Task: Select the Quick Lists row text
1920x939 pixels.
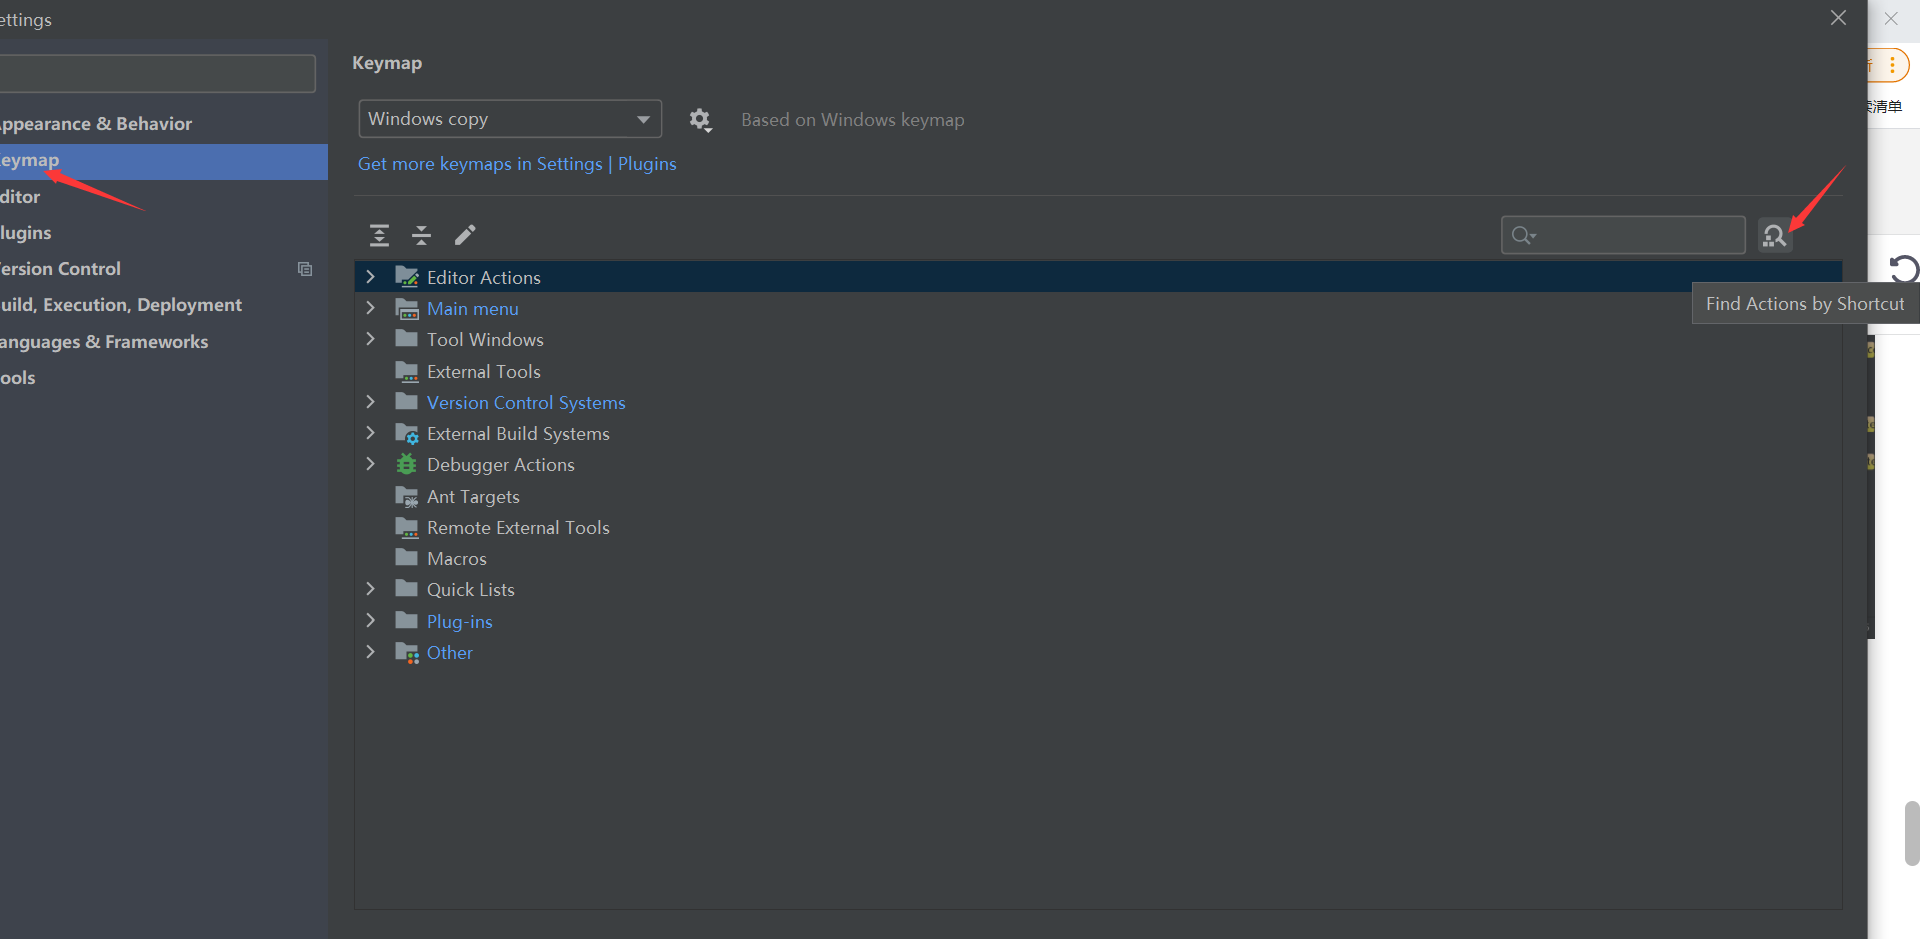Action: click(471, 590)
